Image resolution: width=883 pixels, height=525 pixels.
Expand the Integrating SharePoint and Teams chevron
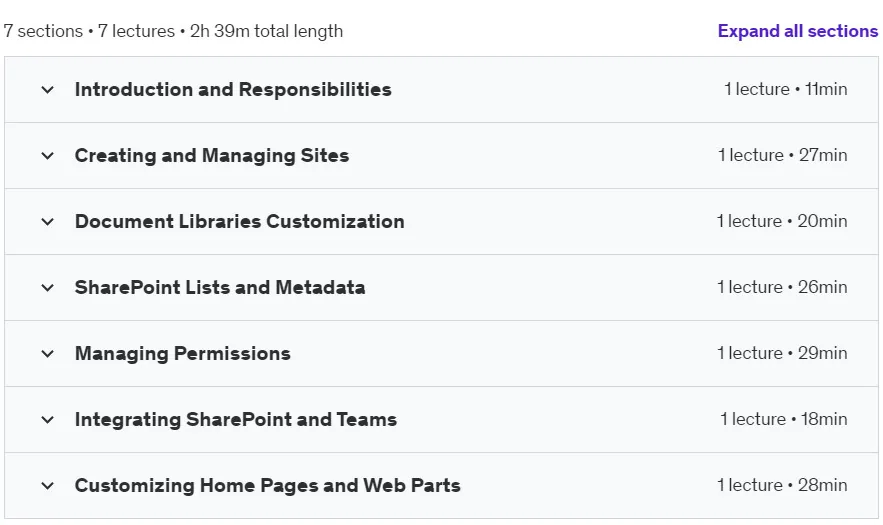[48, 420]
